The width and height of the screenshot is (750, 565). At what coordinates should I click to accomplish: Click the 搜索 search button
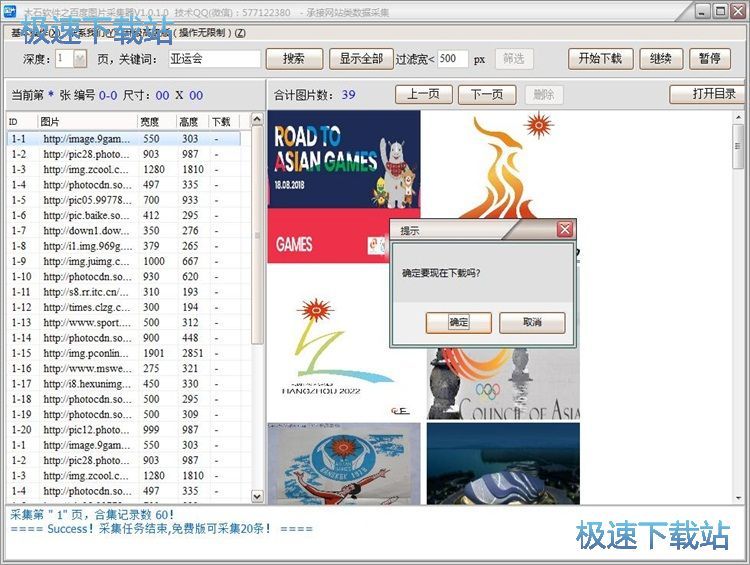coord(293,59)
